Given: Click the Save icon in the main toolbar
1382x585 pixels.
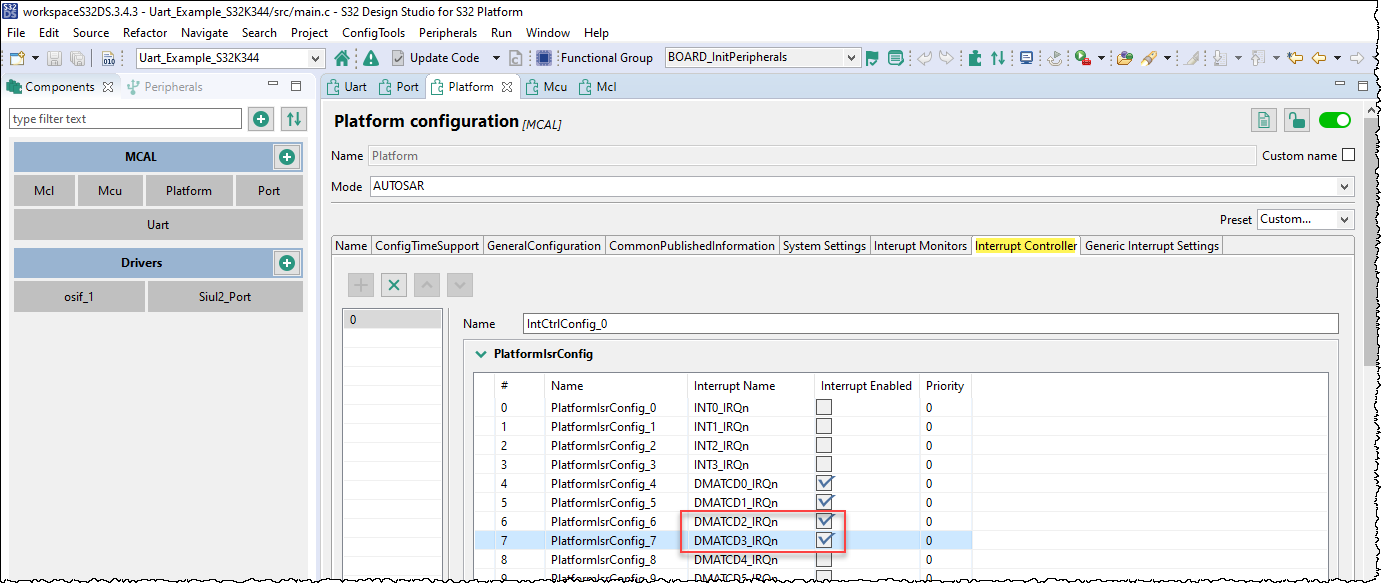Looking at the screenshot, I should click(x=52, y=57).
